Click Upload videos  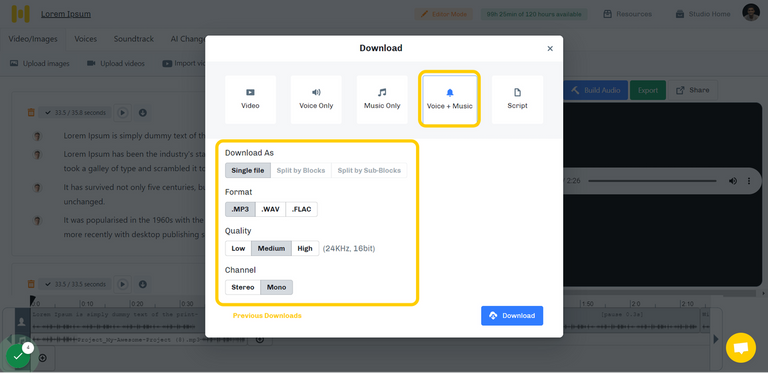(116, 64)
